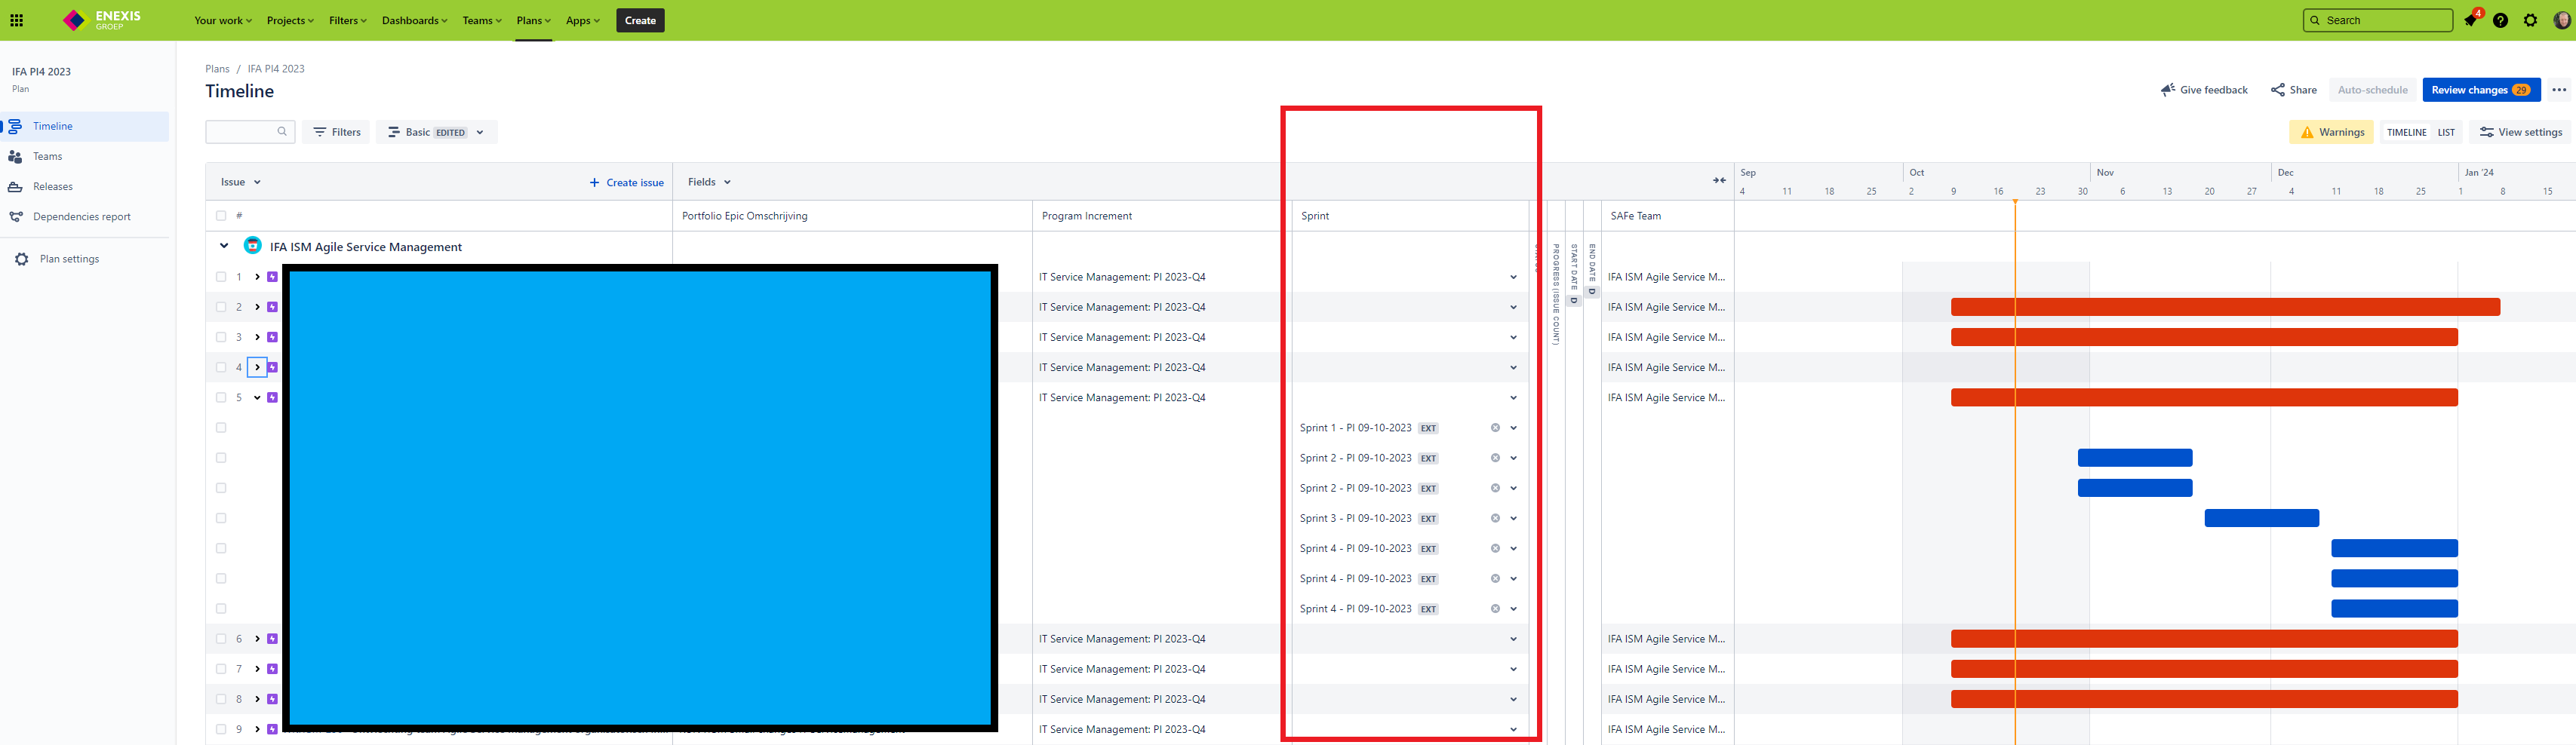Click the red schedule bar for row 2
Viewport: 2576px width, 745px height.
pos(2225,307)
